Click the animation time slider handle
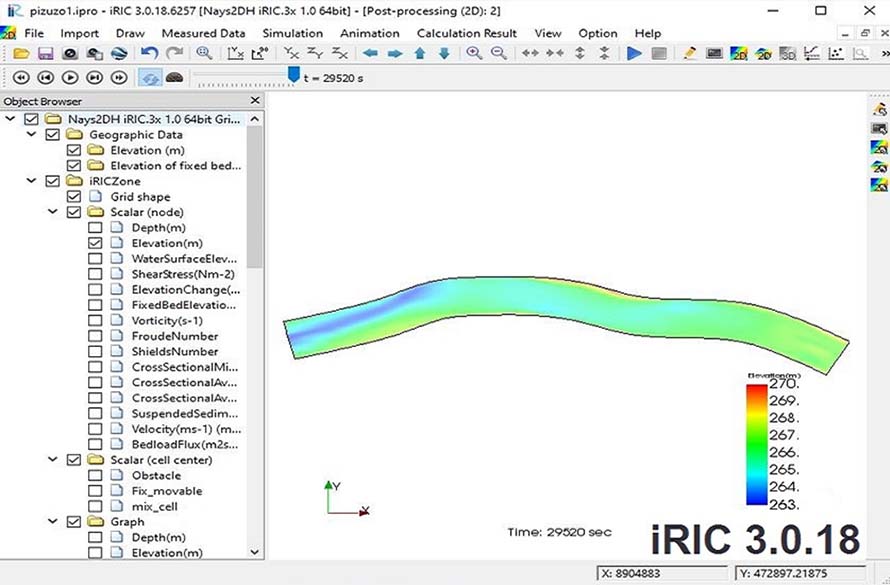 point(293,75)
